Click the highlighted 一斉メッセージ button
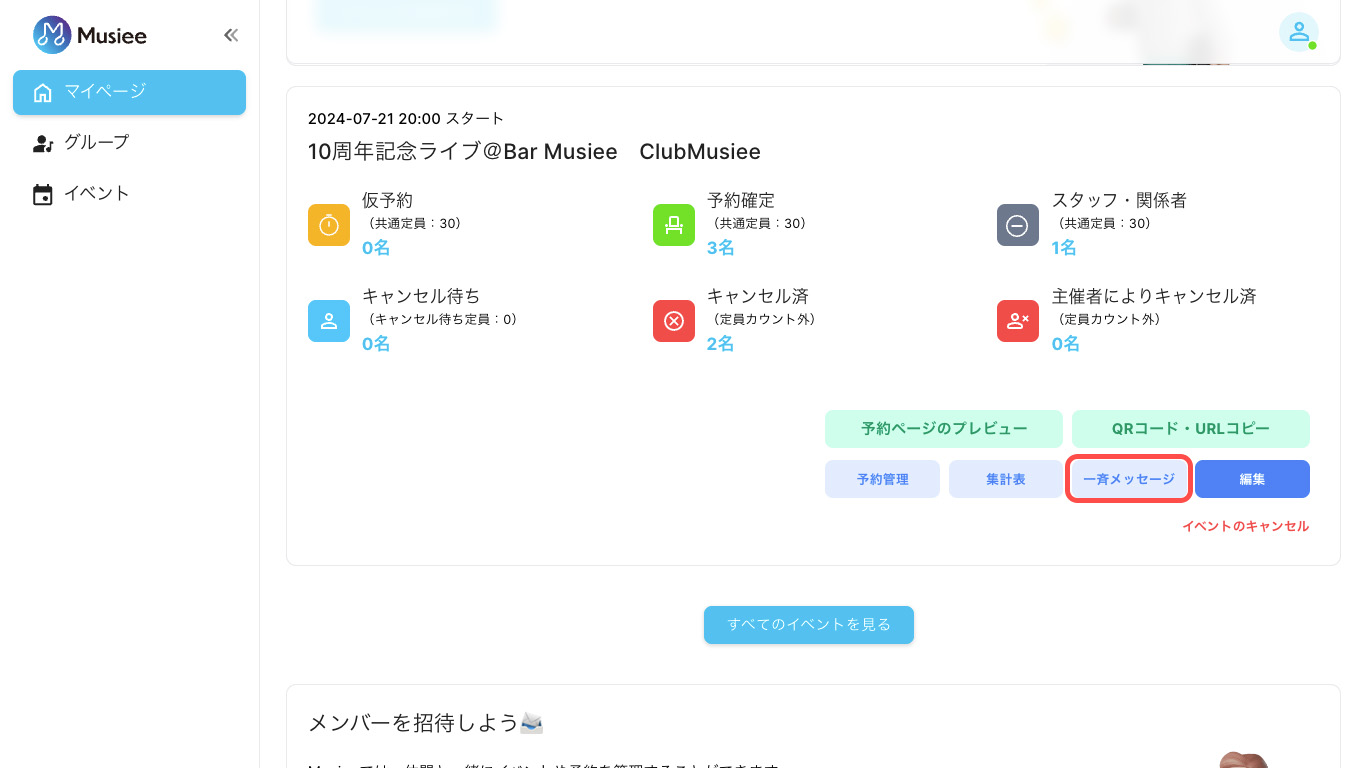The height and width of the screenshot is (768, 1366). pos(1128,479)
